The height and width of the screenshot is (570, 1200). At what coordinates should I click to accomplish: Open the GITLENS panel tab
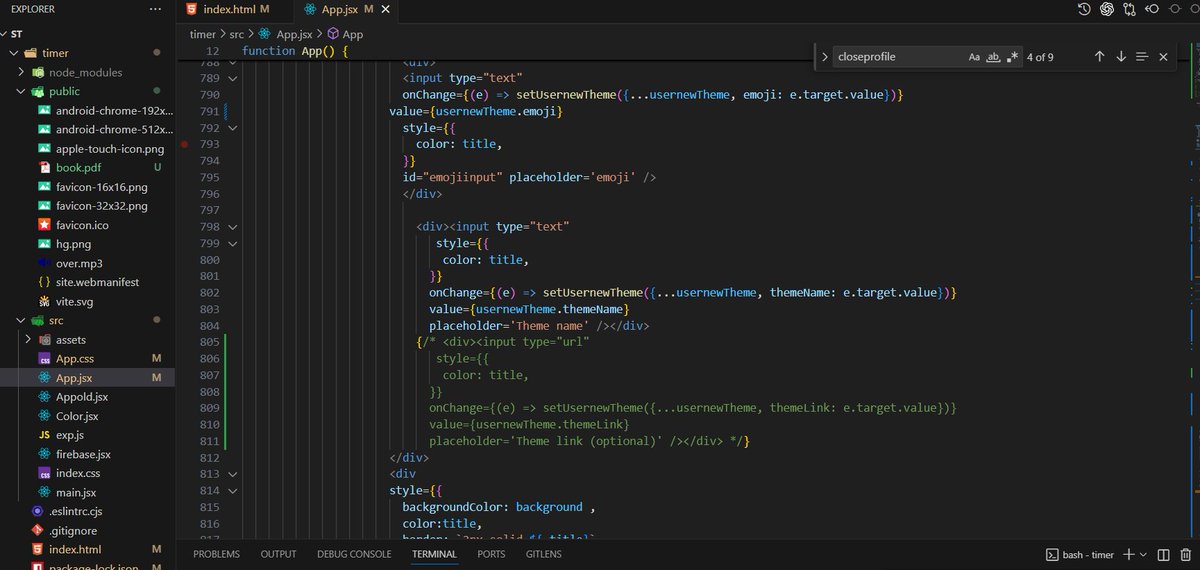click(x=544, y=554)
